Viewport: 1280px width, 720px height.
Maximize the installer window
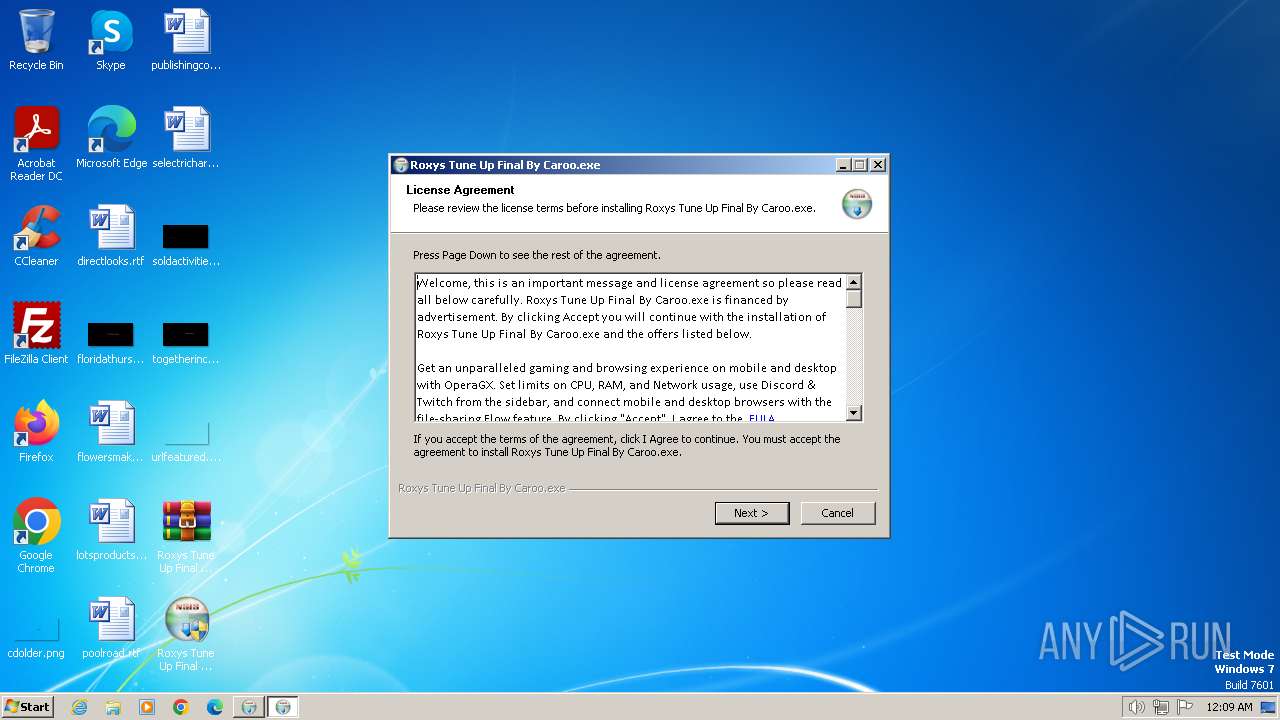pyautogui.click(x=860, y=165)
